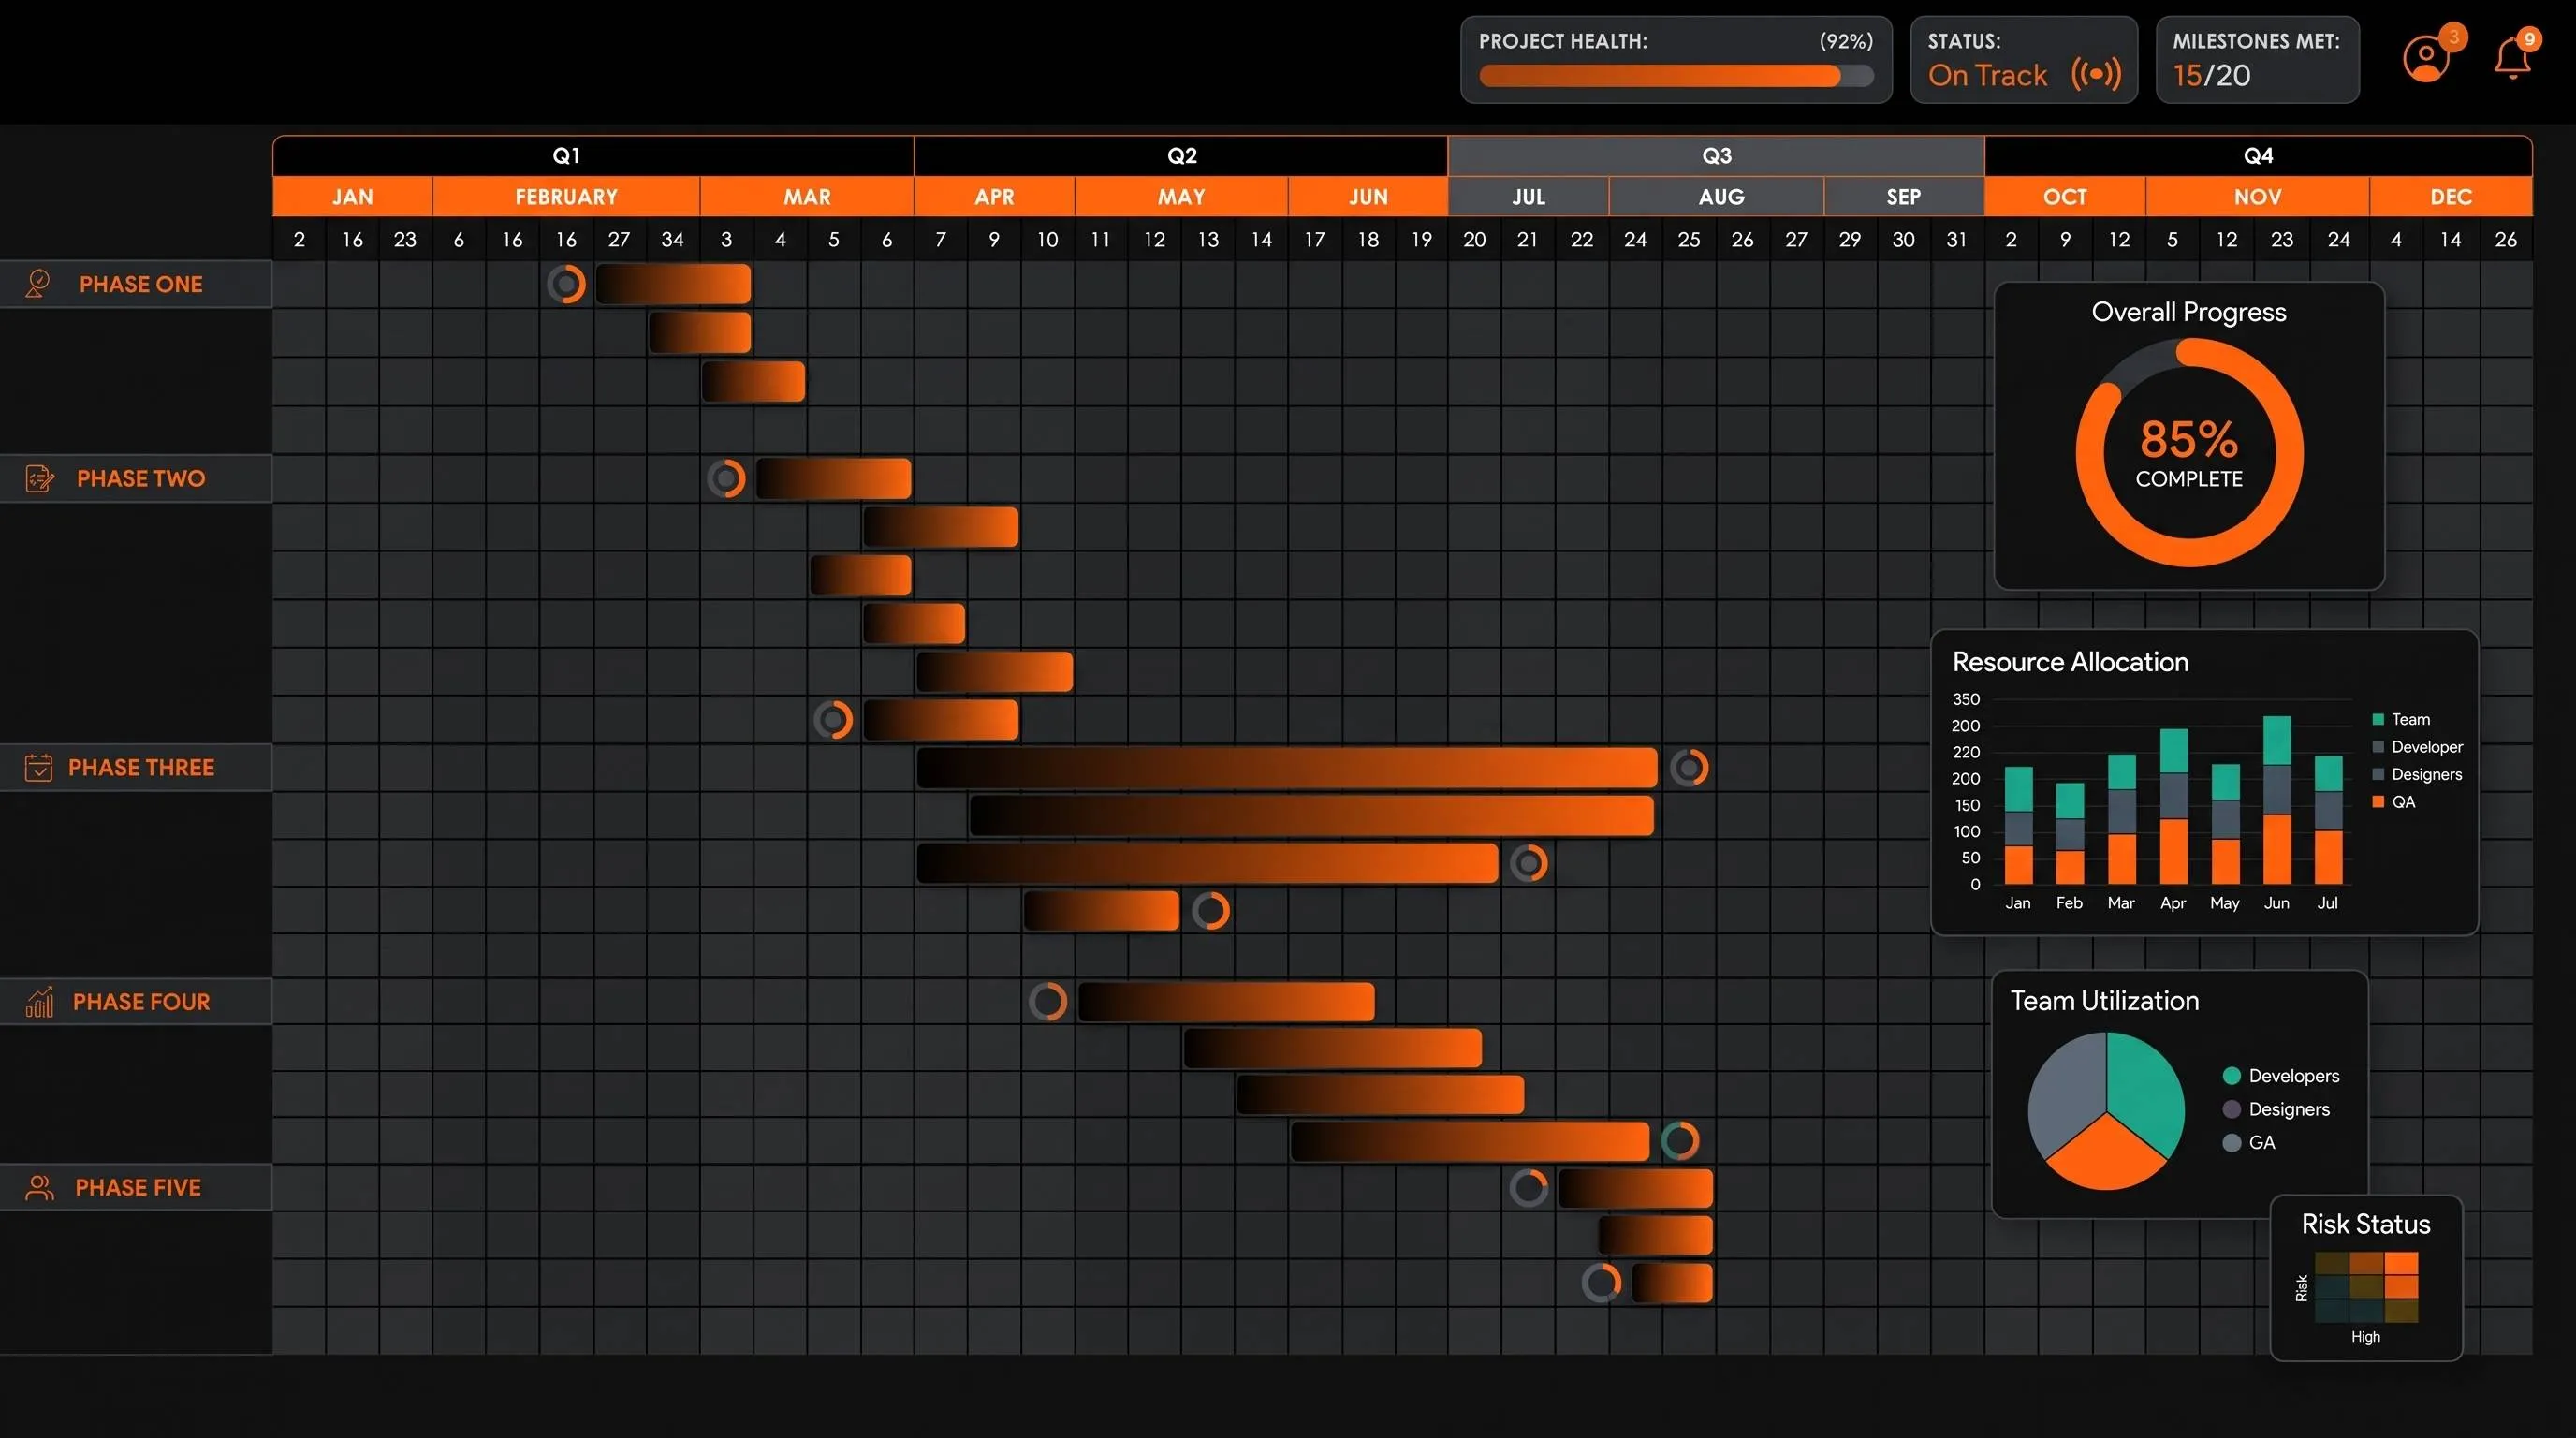
Task: Click the teal milestone ring in Phase Four
Action: tap(1680, 1140)
